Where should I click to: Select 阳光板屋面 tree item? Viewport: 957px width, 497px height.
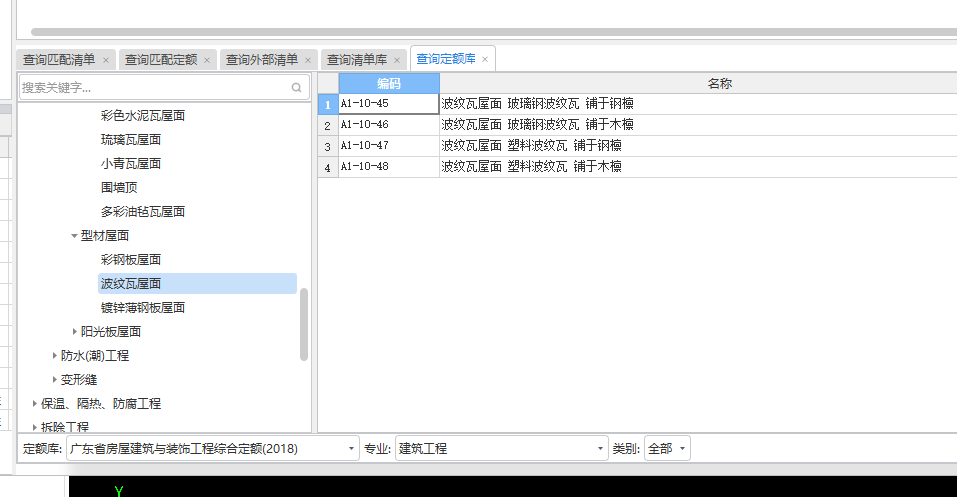tap(110, 332)
